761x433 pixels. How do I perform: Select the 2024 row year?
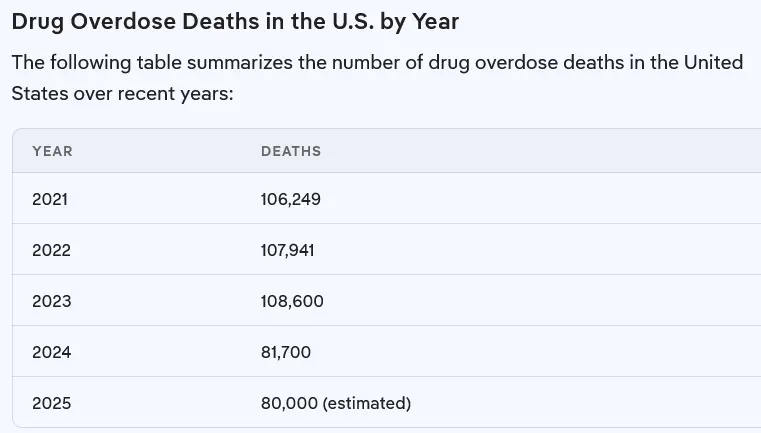tap(52, 352)
